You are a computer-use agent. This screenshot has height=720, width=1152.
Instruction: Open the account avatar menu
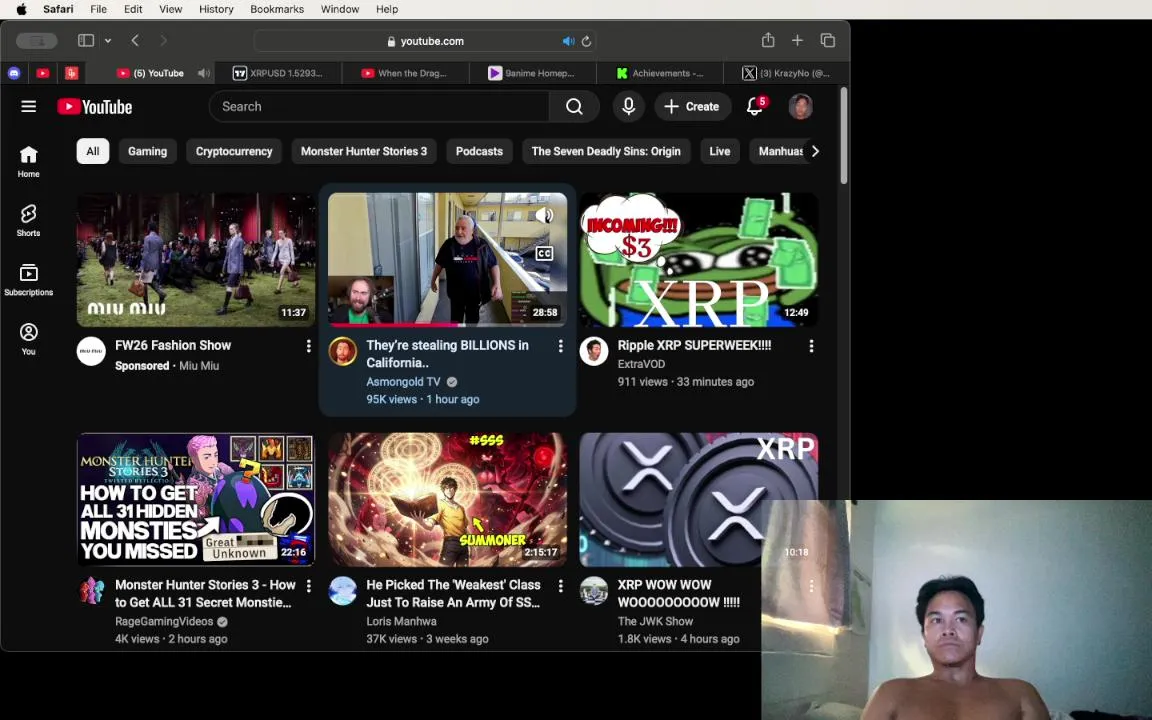(800, 107)
